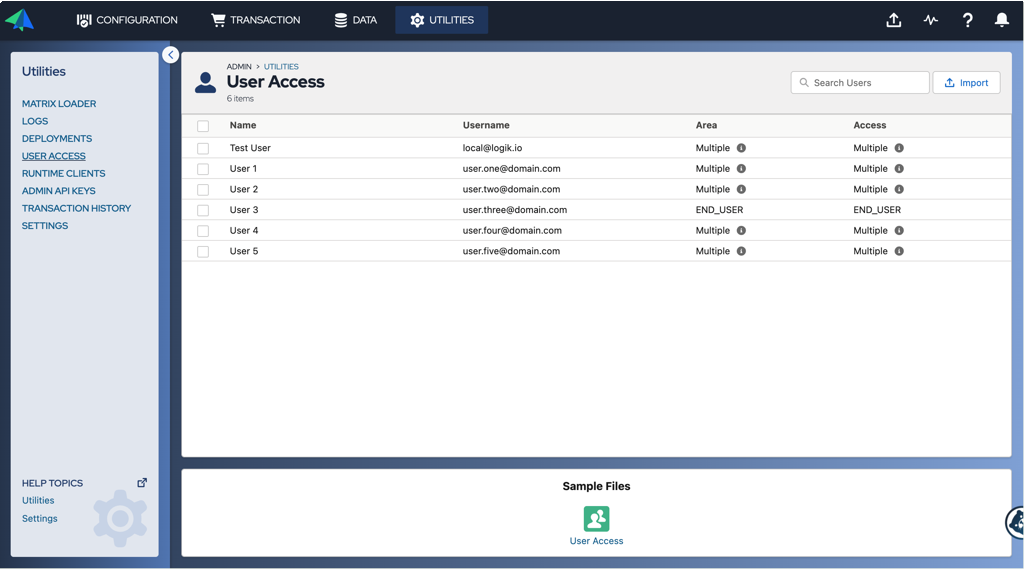Click the User Access sample file label
The width and height of the screenshot is (1024, 569).
[x=596, y=541]
